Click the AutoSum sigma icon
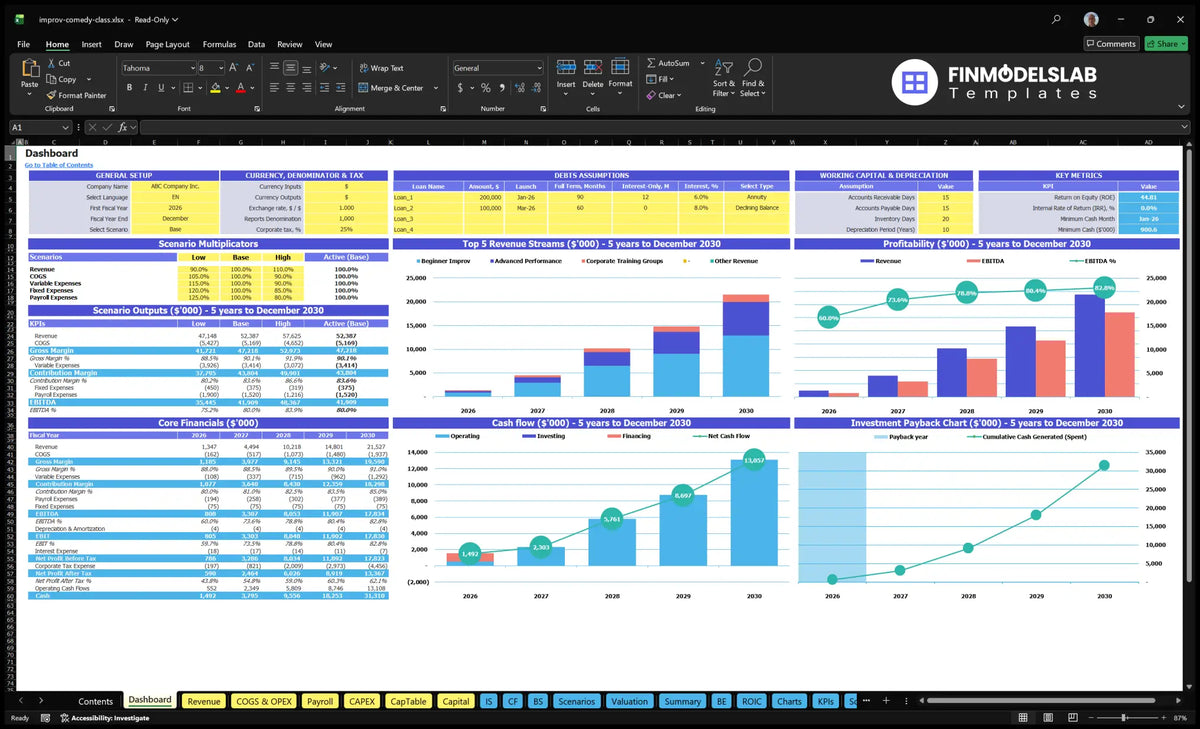This screenshot has width=1200, height=729. click(651, 63)
